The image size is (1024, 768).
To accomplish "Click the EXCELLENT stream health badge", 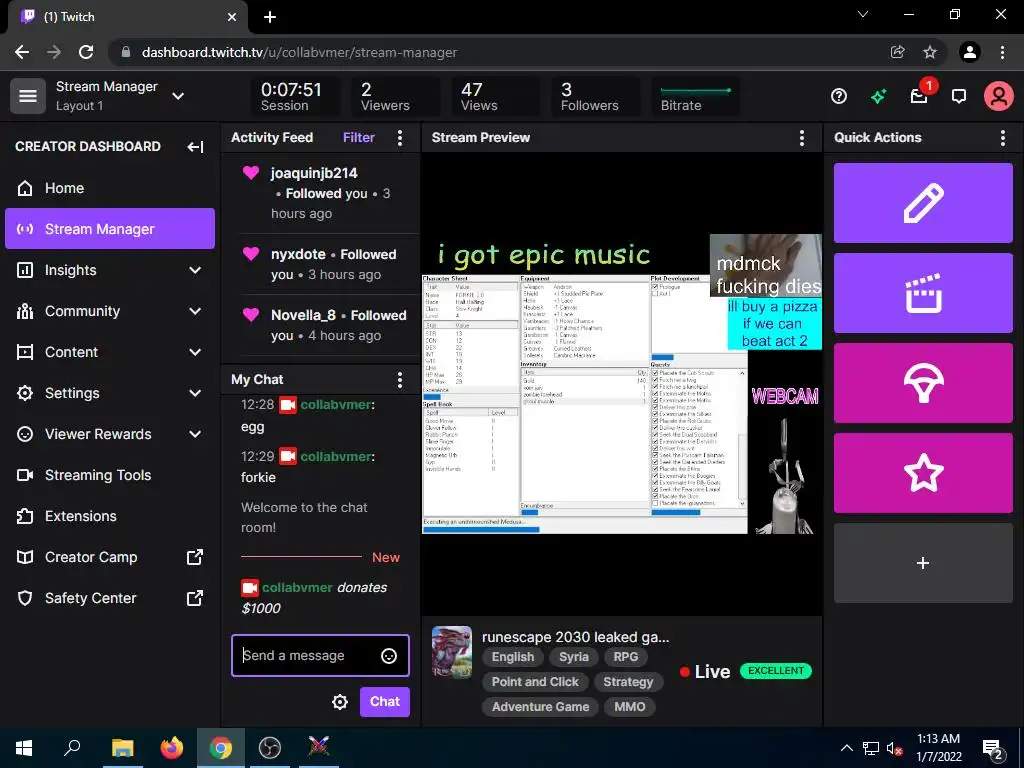I will [x=776, y=671].
